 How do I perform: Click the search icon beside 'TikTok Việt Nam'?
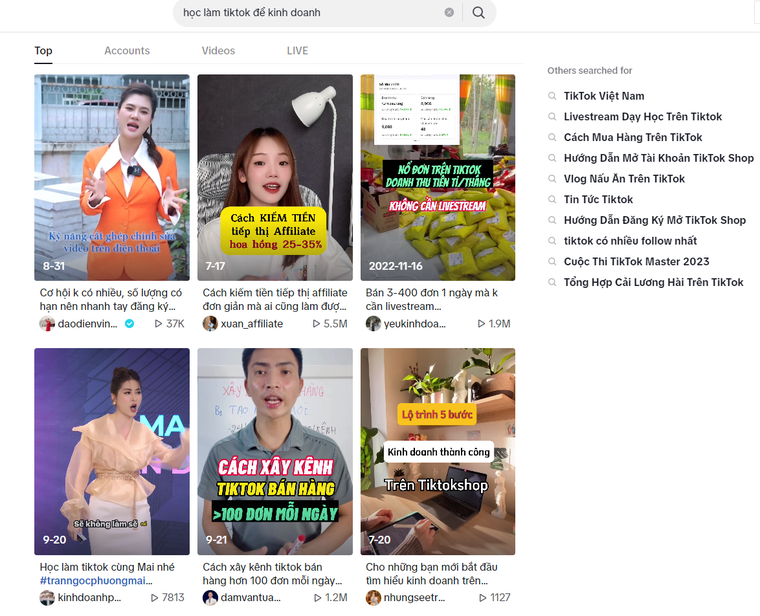coord(552,96)
